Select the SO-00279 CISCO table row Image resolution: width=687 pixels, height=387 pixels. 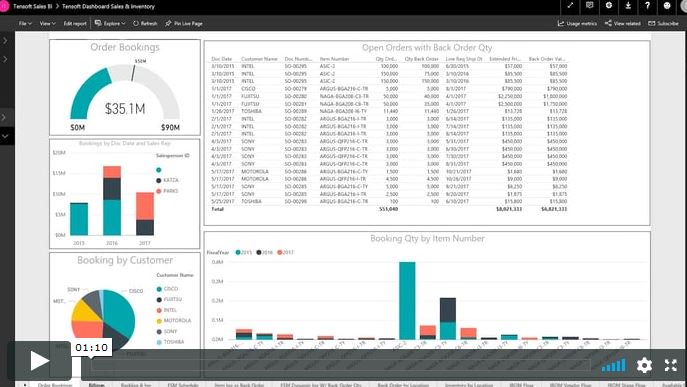click(389, 89)
